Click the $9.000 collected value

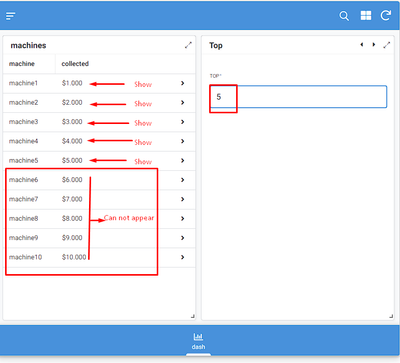[x=72, y=238]
